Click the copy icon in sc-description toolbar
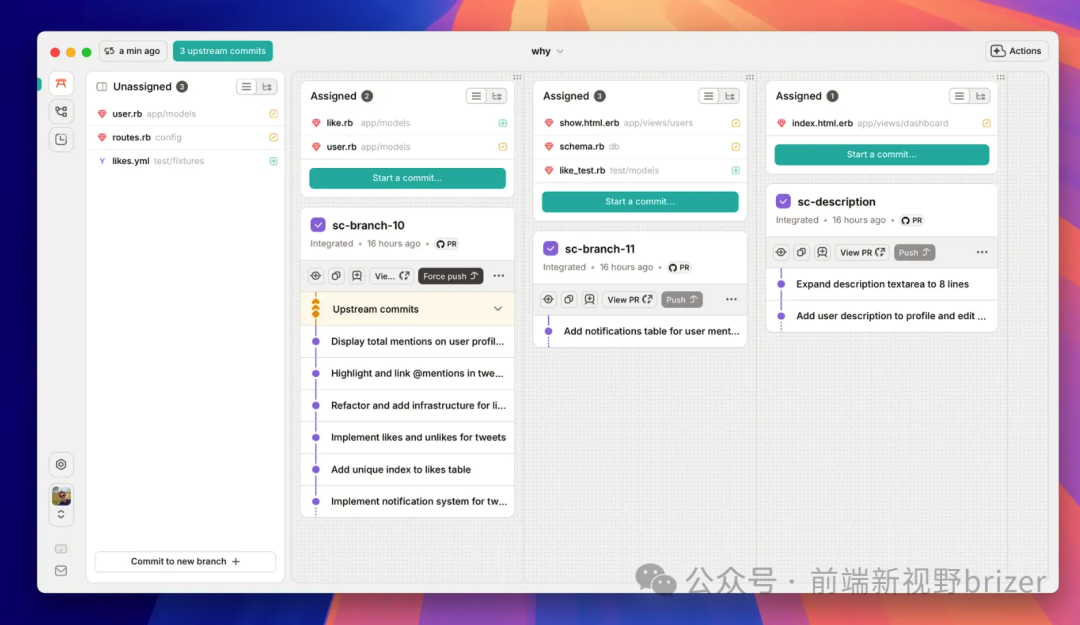Screen dimensions: 1080x625 point(801,252)
